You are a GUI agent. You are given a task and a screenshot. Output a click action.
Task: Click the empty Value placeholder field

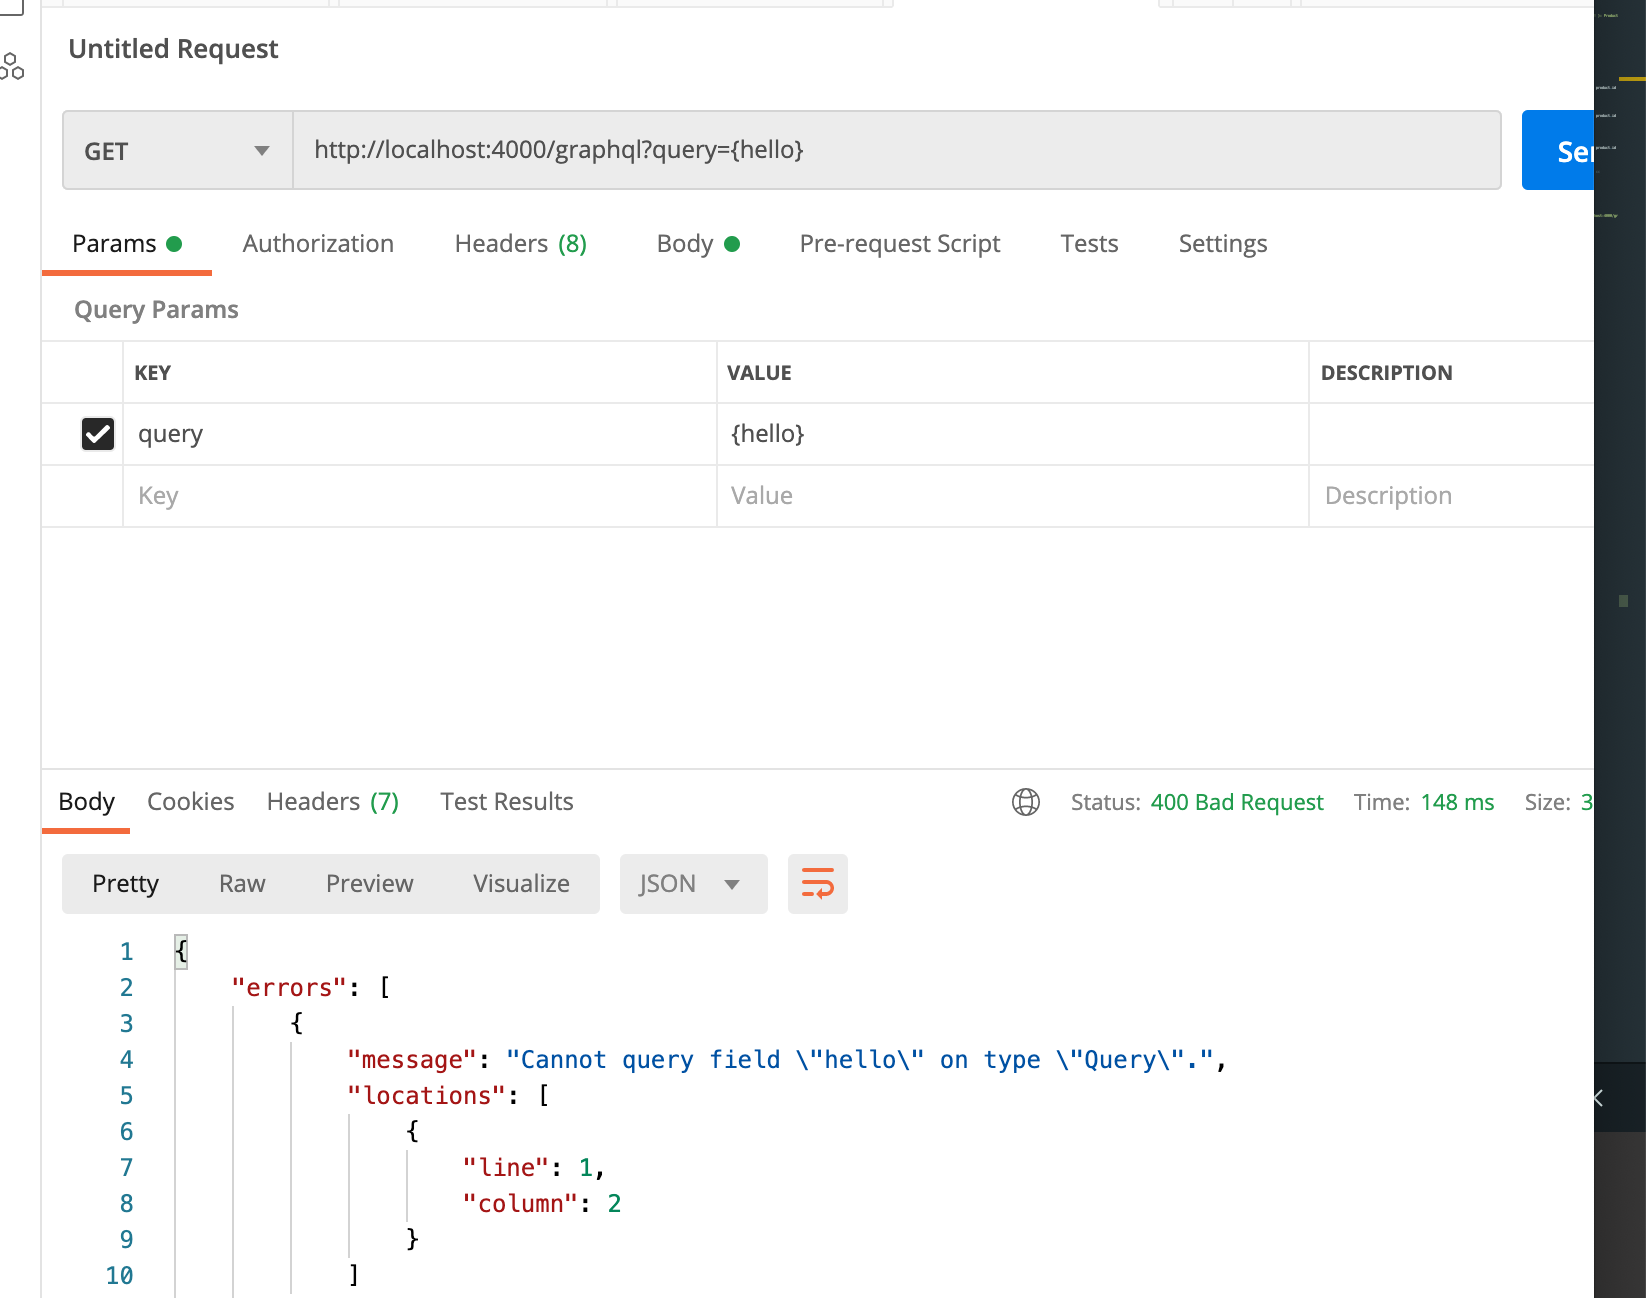1013,496
